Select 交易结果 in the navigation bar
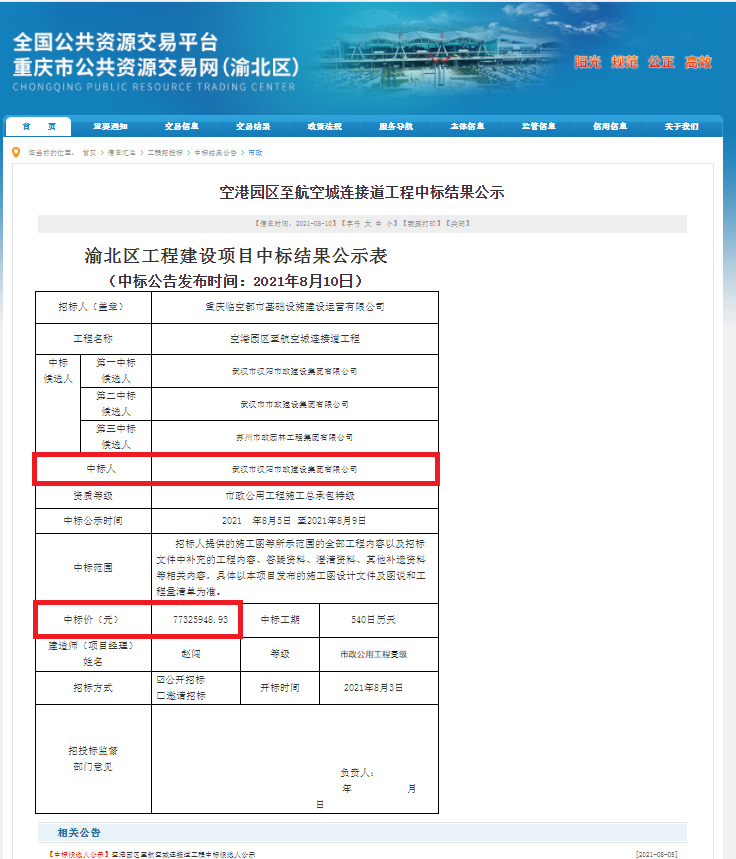Viewport: 736px width, 859px height. (x=253, y=127)
